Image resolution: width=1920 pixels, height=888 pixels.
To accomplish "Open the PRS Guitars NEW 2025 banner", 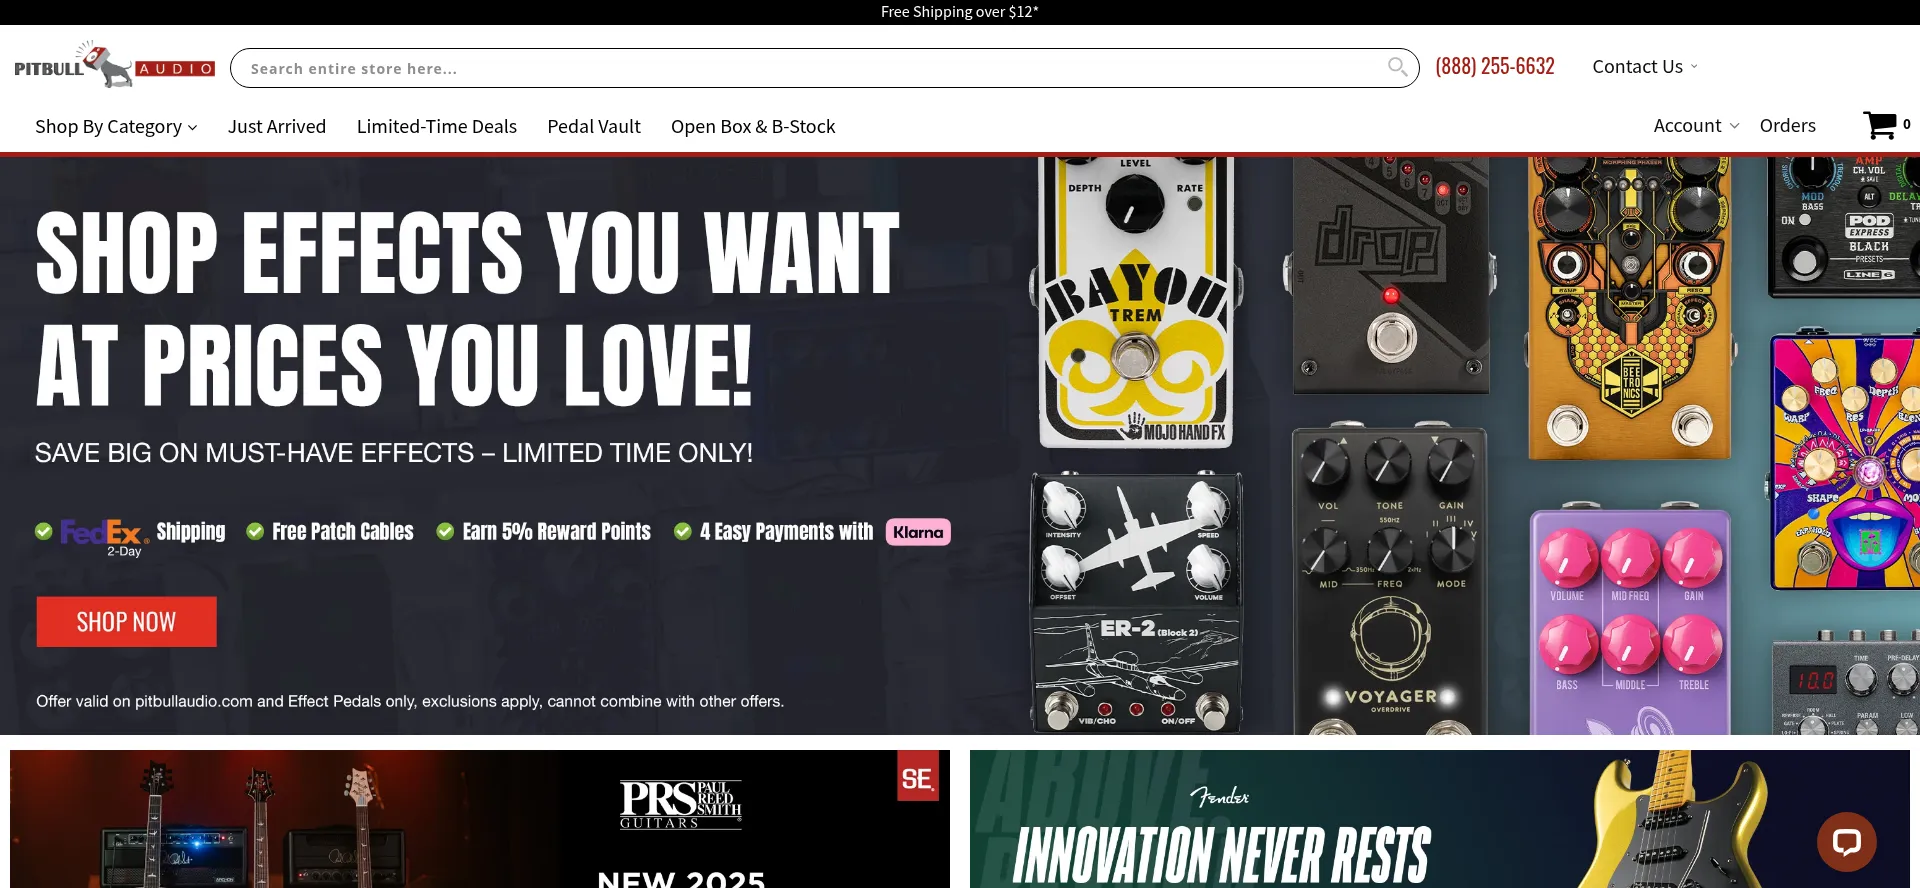I will [x=480, y=819].
